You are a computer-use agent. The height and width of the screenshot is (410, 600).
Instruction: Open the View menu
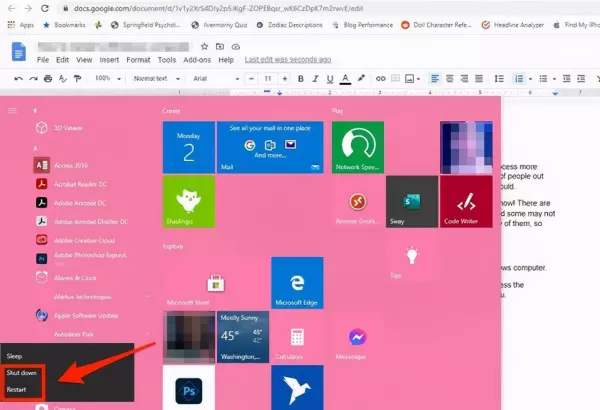pyautogui.click(x=84, y=60)
